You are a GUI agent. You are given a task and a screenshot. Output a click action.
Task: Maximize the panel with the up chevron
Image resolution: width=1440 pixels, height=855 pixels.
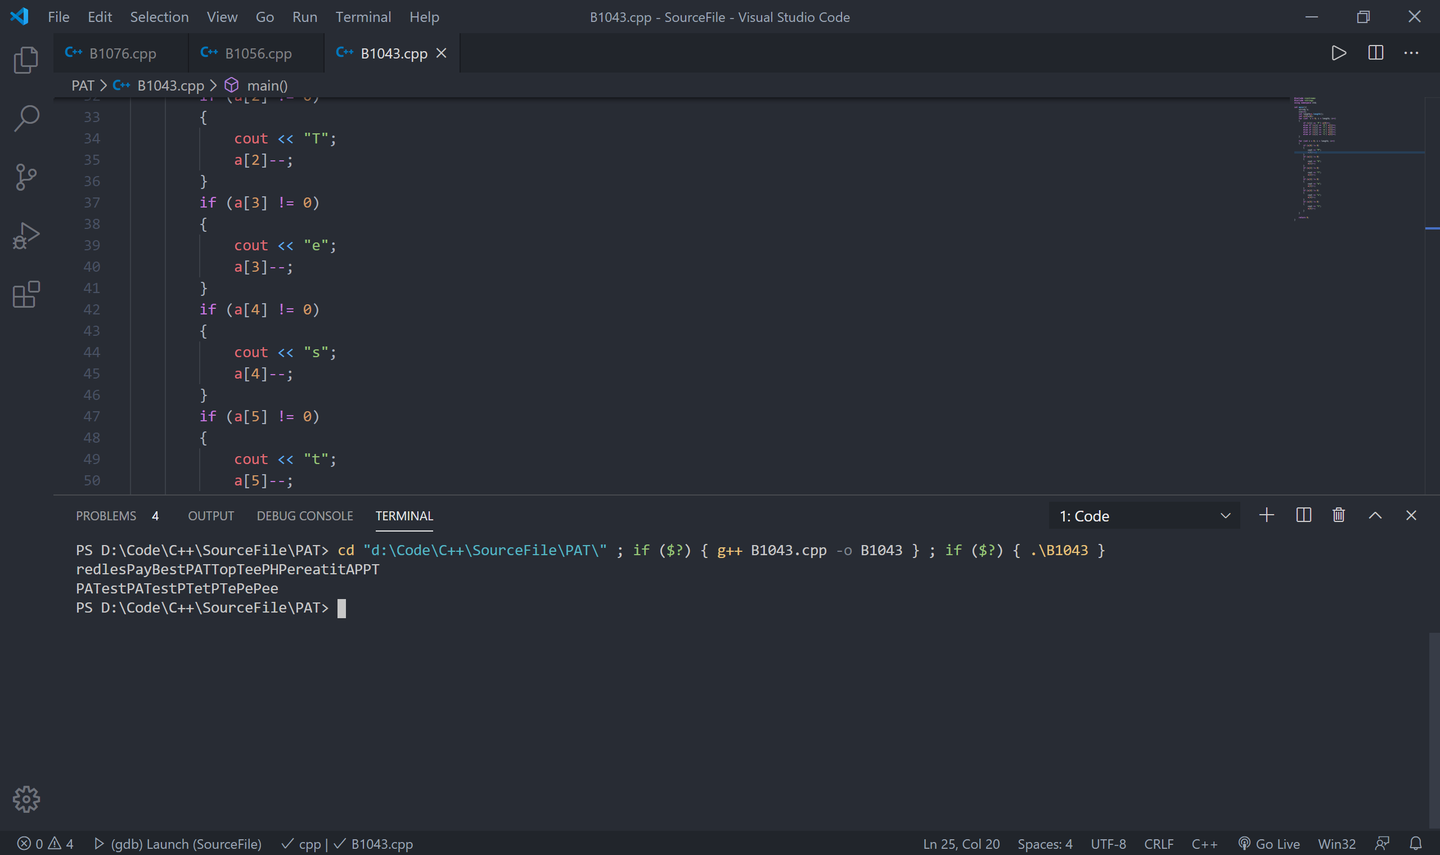click(x=1375, y=515)
